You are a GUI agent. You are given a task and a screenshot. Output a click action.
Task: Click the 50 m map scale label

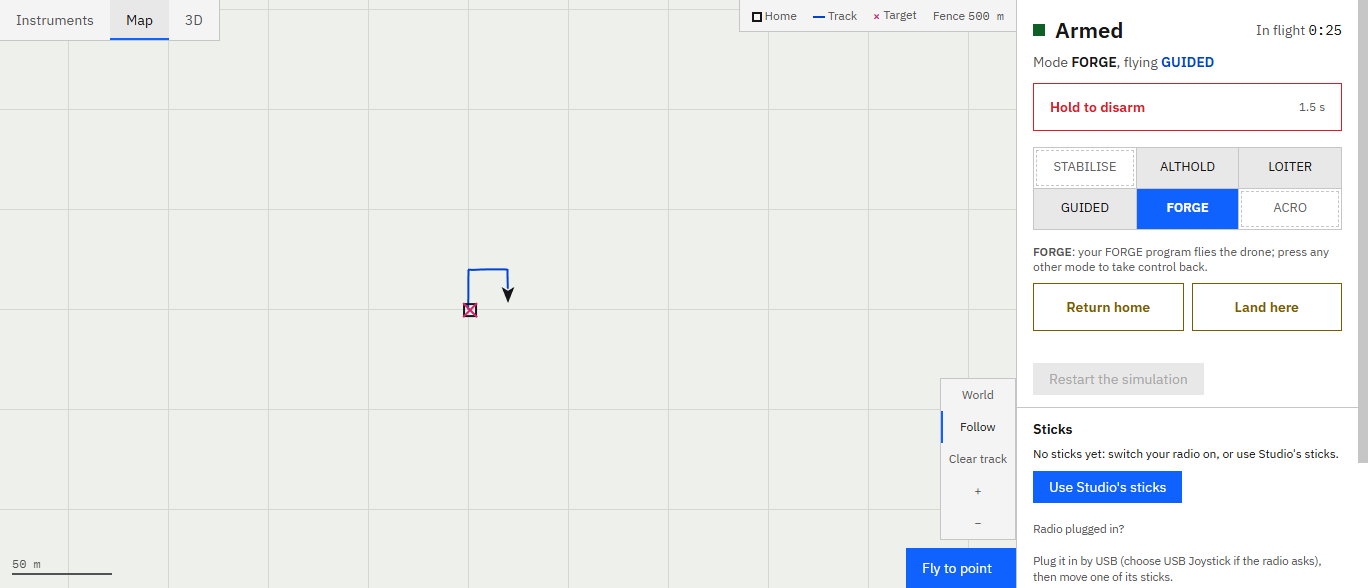(26, 564)
